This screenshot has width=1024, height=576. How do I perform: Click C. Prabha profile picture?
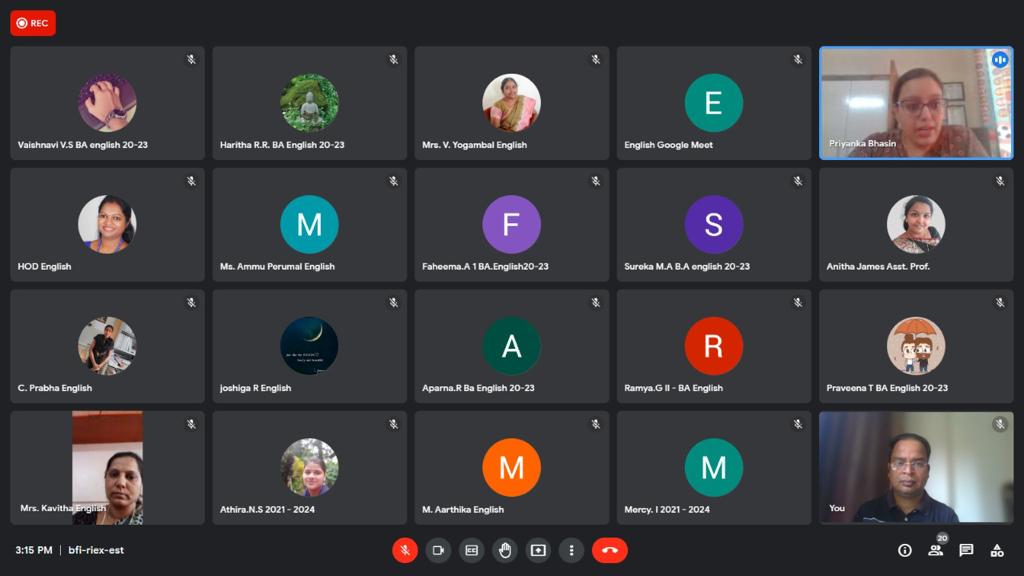click(x=107, y=345)
